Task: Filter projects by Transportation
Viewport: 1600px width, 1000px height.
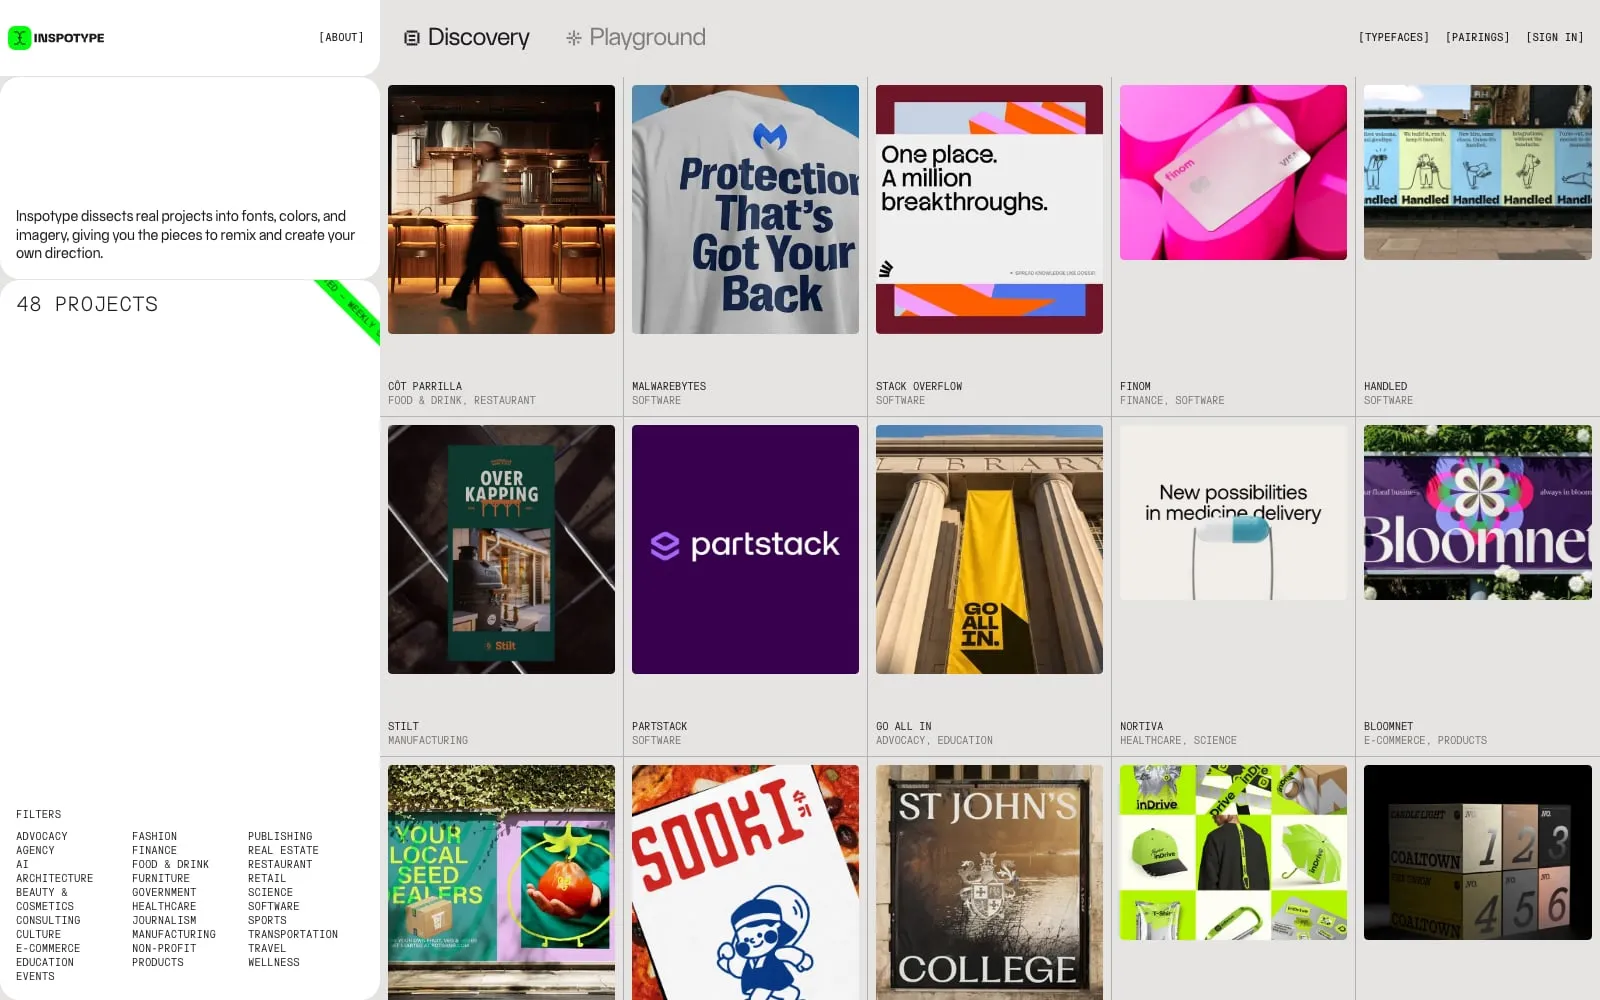Action: pos(293,934)
